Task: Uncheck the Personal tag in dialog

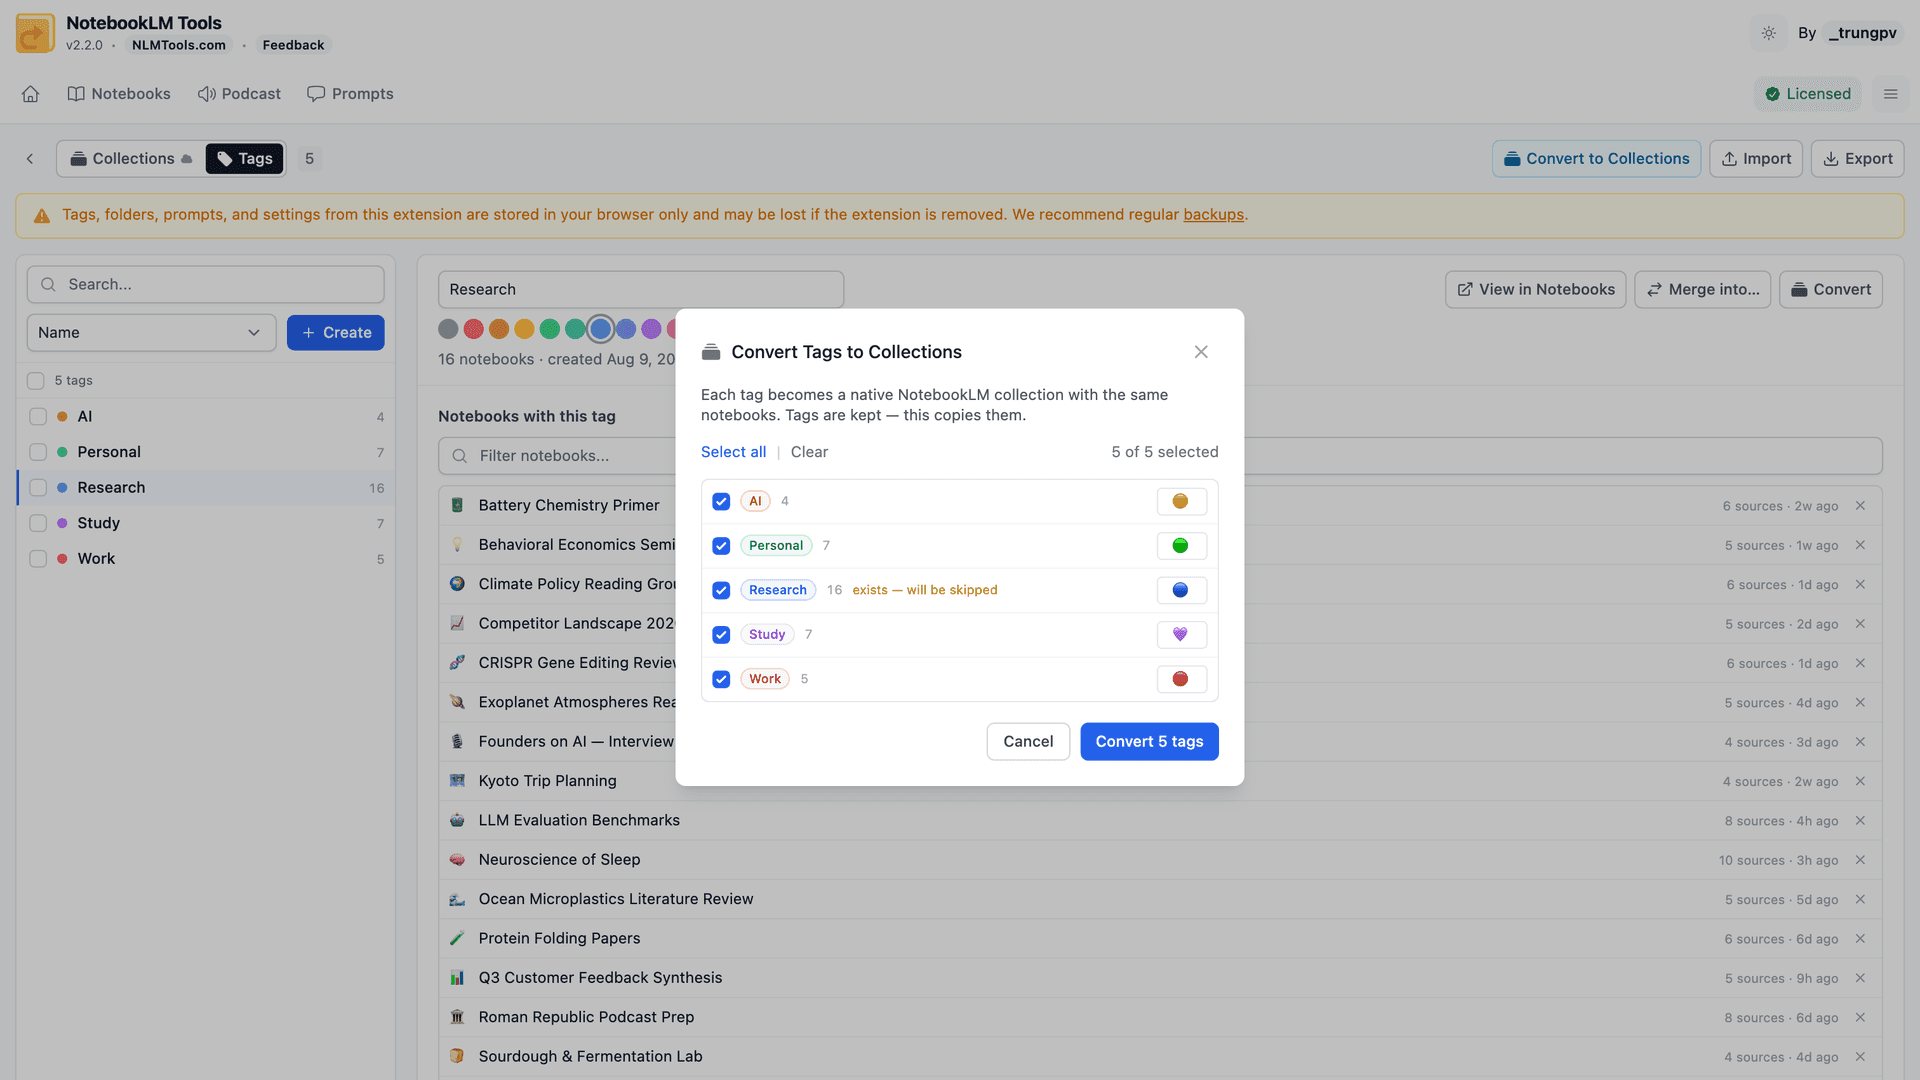Action: point(721,546)
